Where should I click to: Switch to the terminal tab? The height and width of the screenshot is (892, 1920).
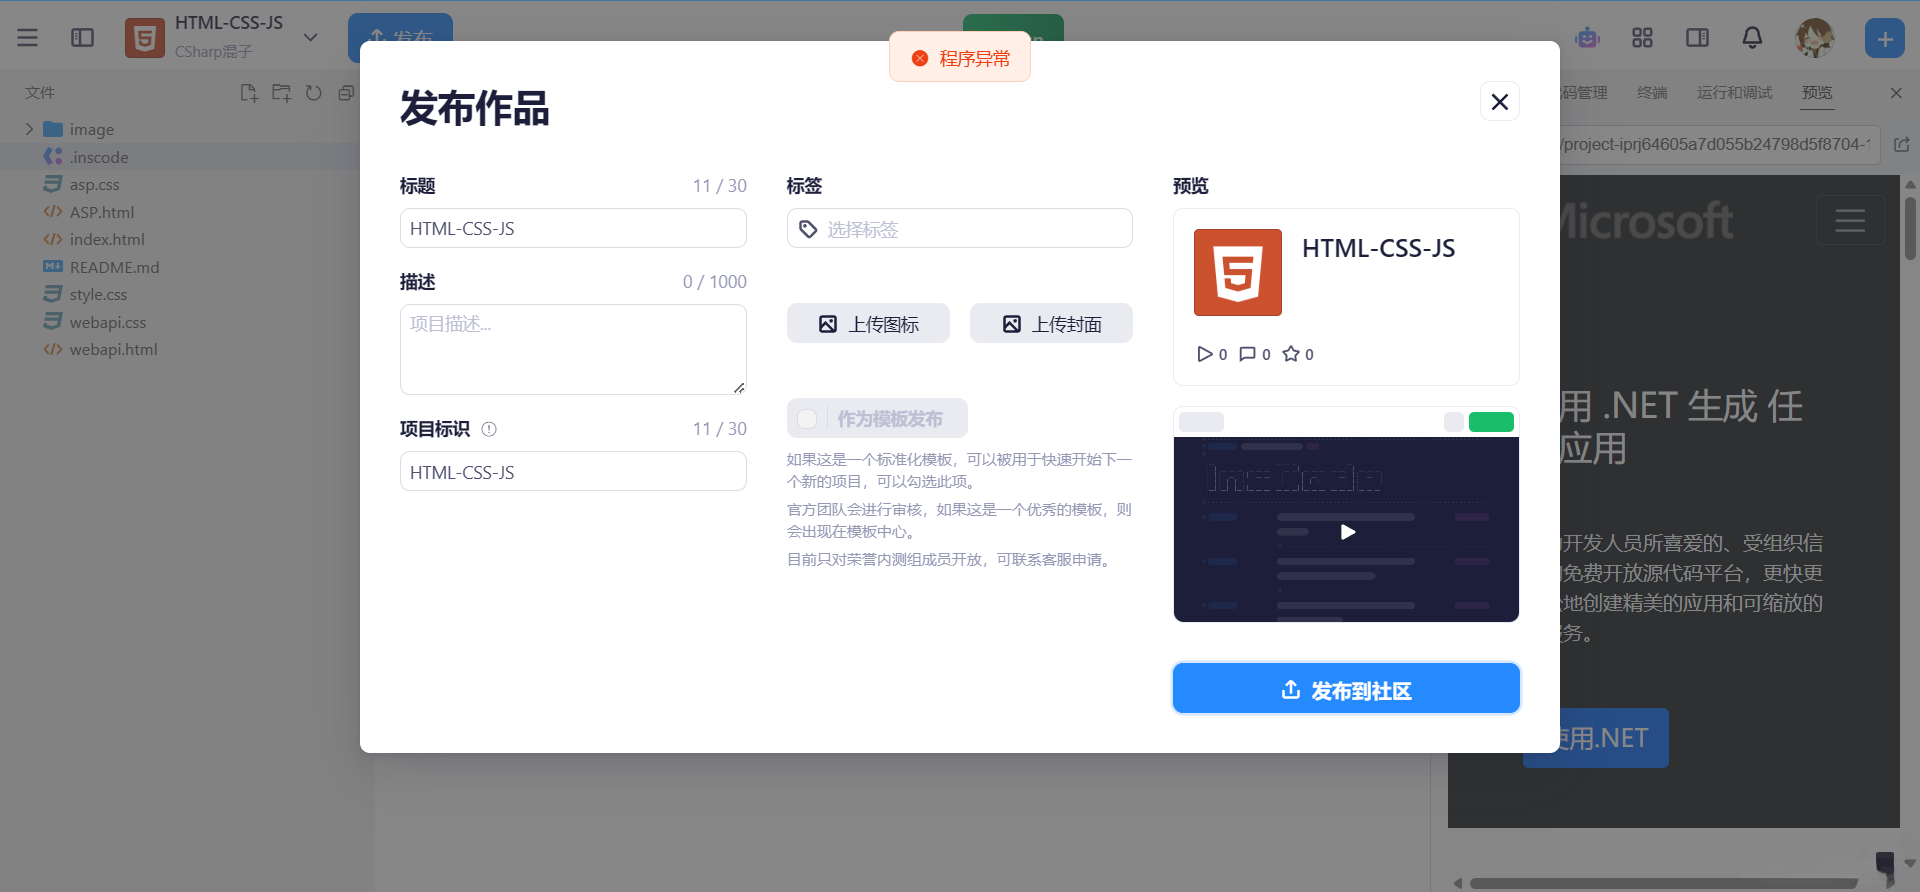point(1652,93)
